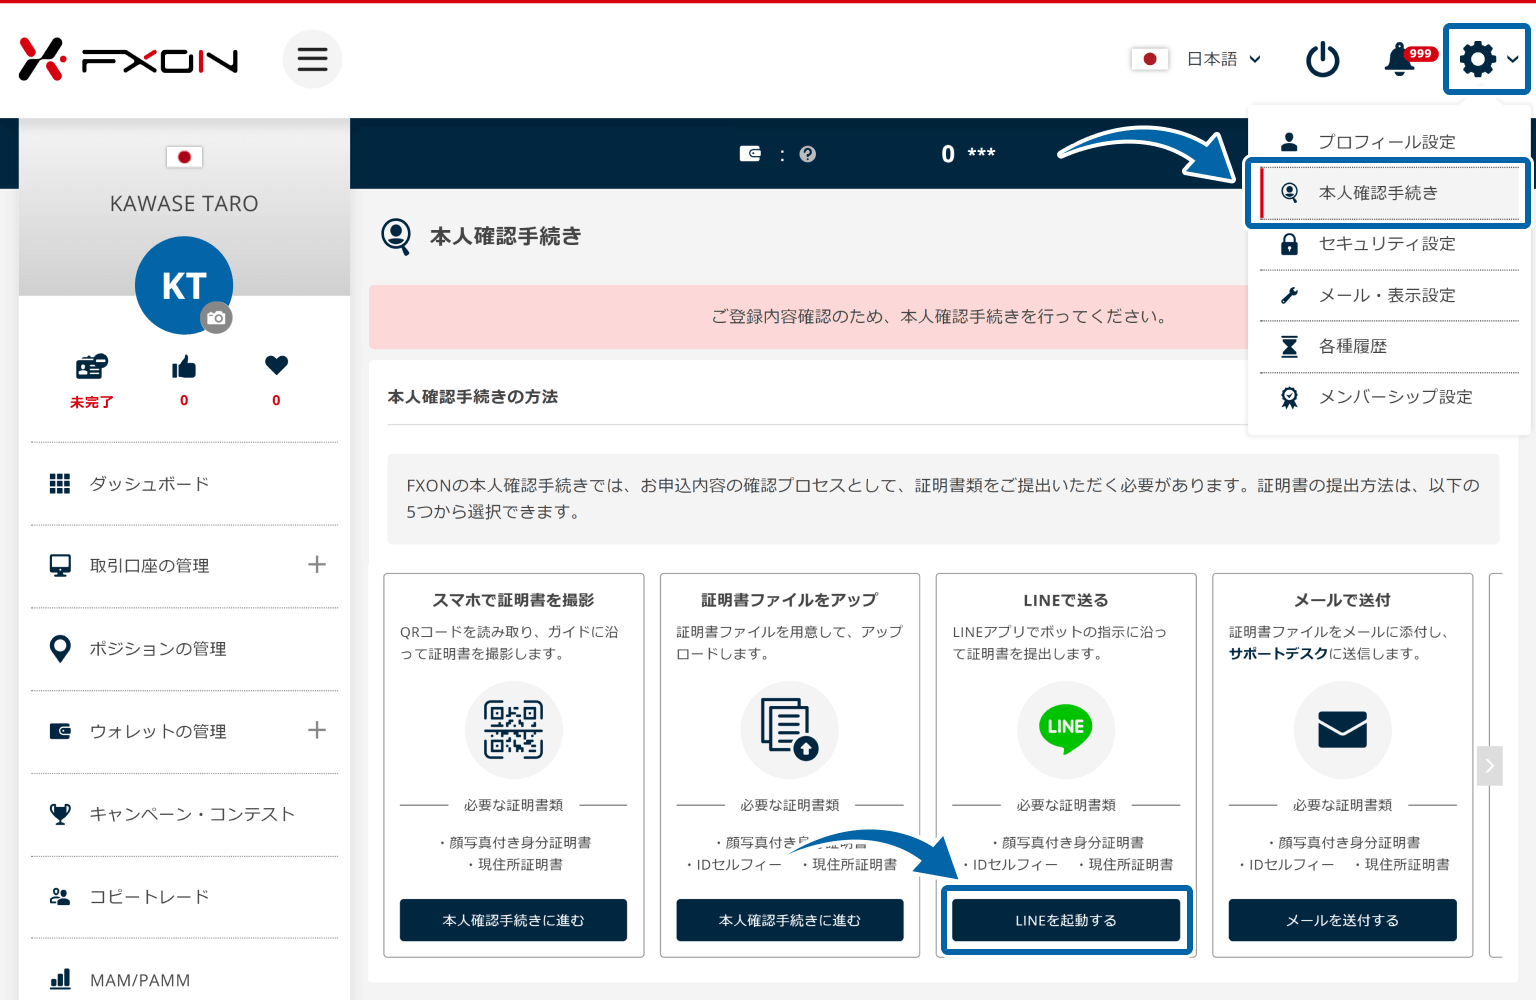Click the question mark help icon
The width and height of the screenshot is (1536, 1000).
point(808,154)
